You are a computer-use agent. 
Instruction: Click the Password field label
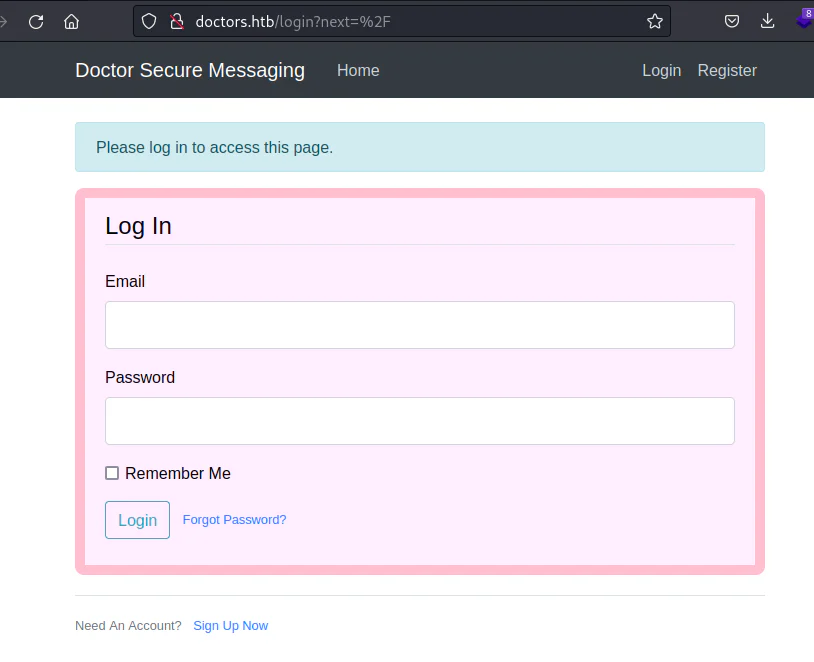click(140, 377)
